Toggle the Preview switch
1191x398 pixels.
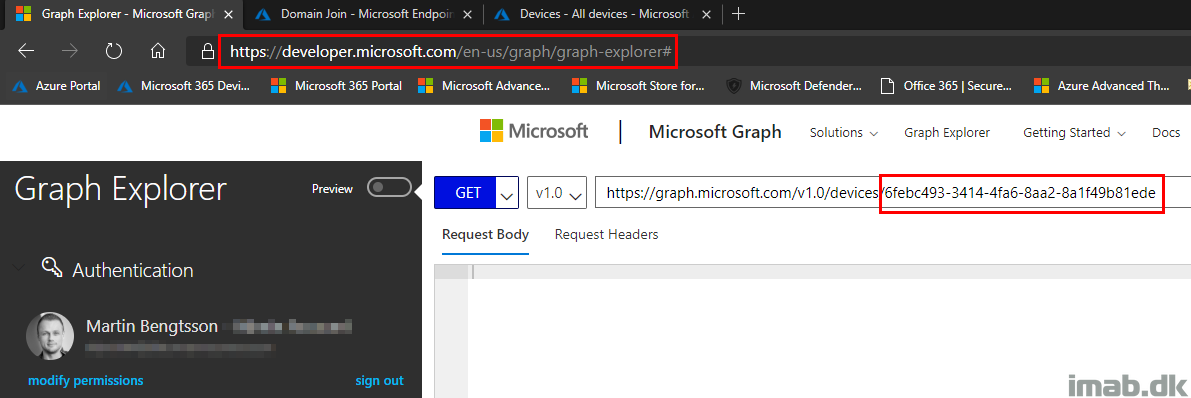tap(389, 188)
